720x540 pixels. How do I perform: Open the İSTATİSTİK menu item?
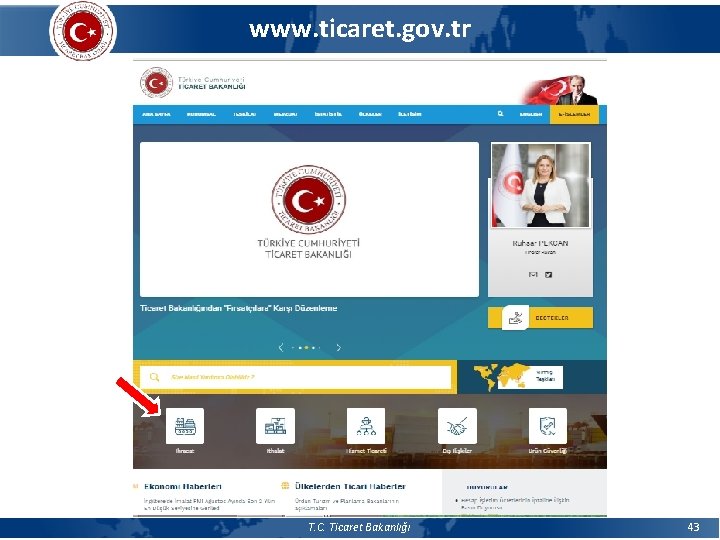328,114
